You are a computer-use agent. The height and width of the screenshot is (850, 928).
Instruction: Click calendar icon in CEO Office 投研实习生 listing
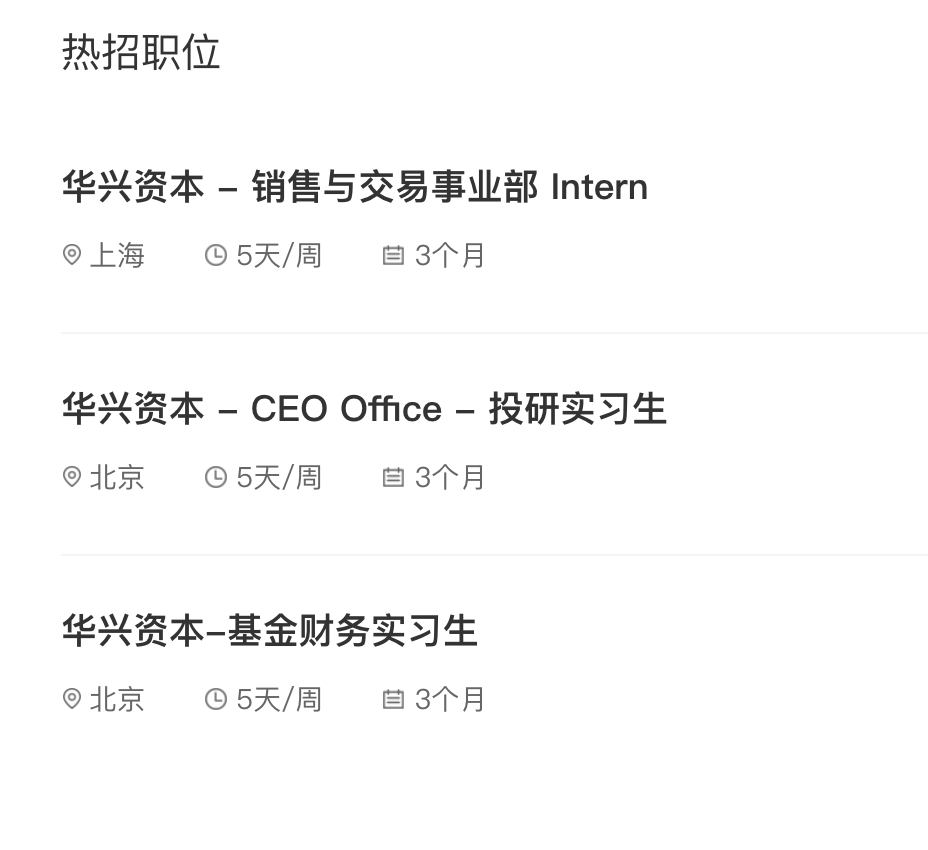point(393,477)
